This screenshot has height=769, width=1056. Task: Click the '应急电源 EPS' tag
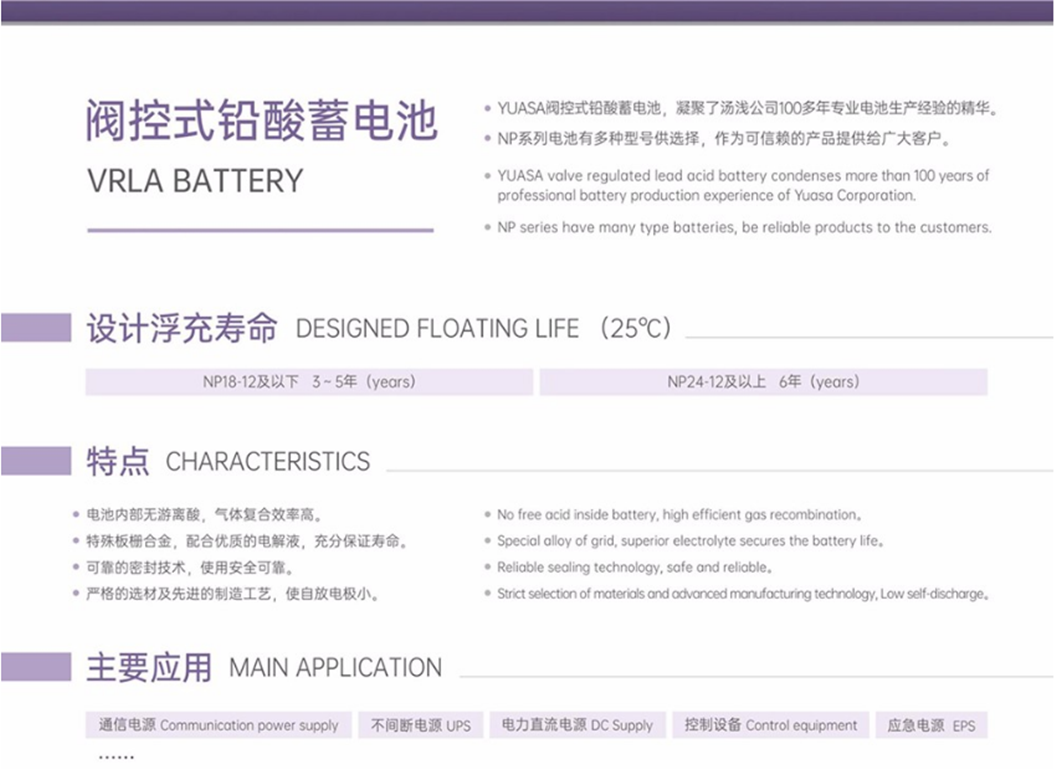pos(931,725)
